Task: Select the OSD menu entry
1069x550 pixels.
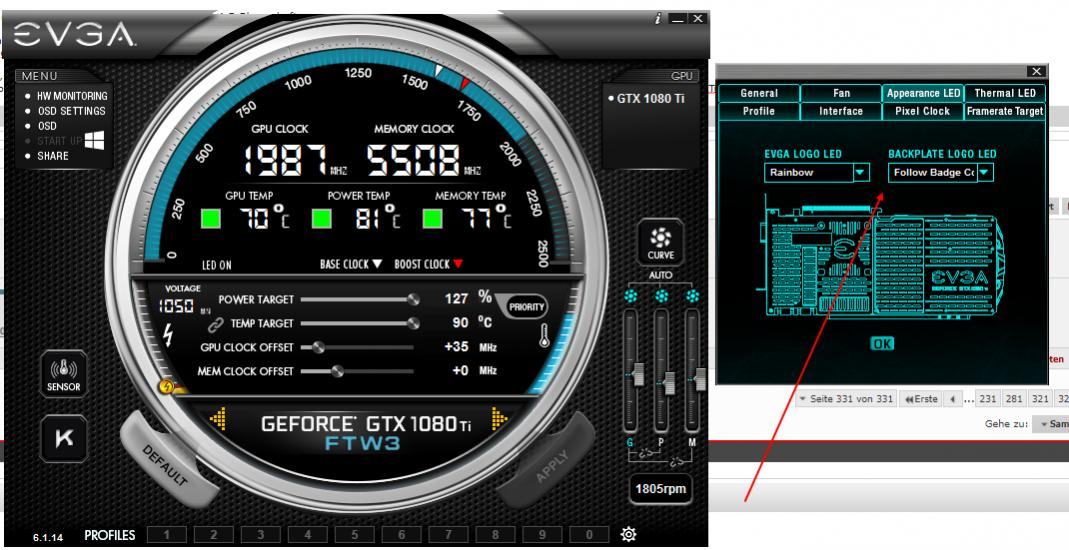Action: (x=46, y=126)
